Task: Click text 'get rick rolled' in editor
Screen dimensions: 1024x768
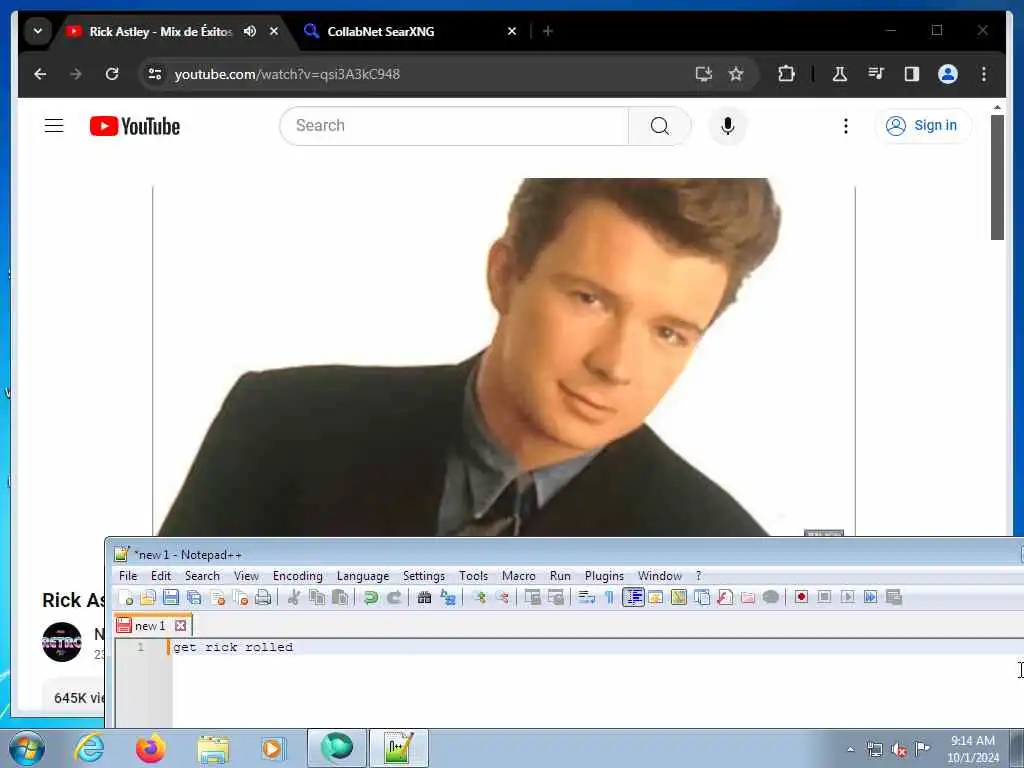Action: point(233,647)
